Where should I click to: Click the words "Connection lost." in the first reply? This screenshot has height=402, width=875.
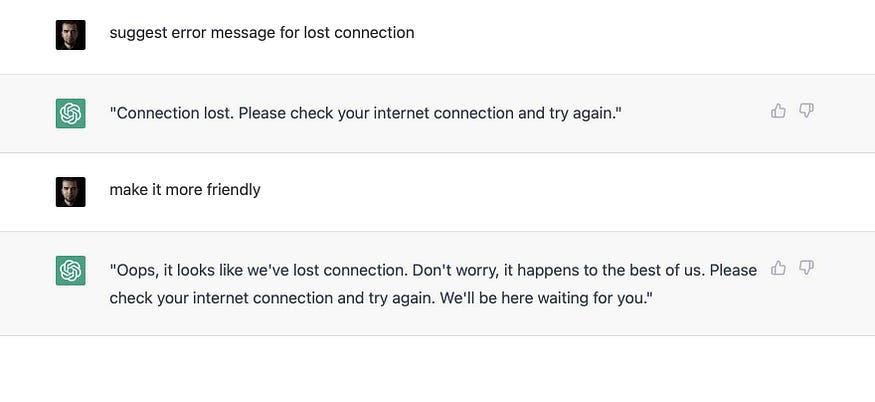coord(175,113)
